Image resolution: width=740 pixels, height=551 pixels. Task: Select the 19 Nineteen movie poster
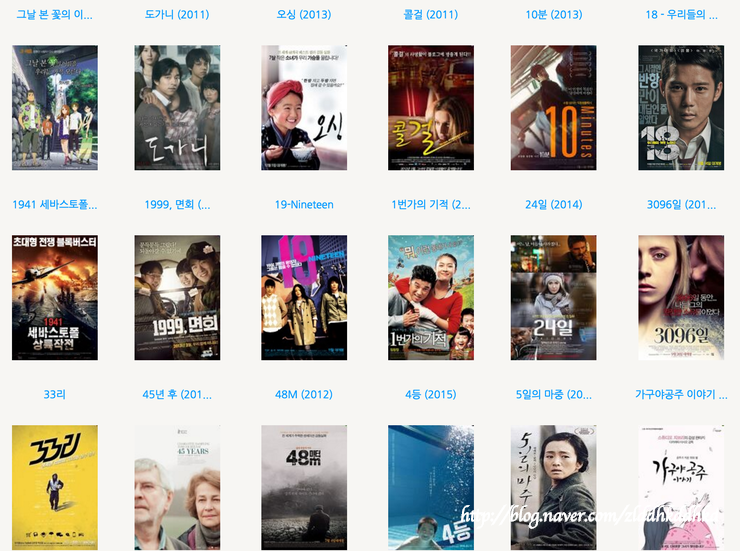pyautogui.click(x=304, y=298)
